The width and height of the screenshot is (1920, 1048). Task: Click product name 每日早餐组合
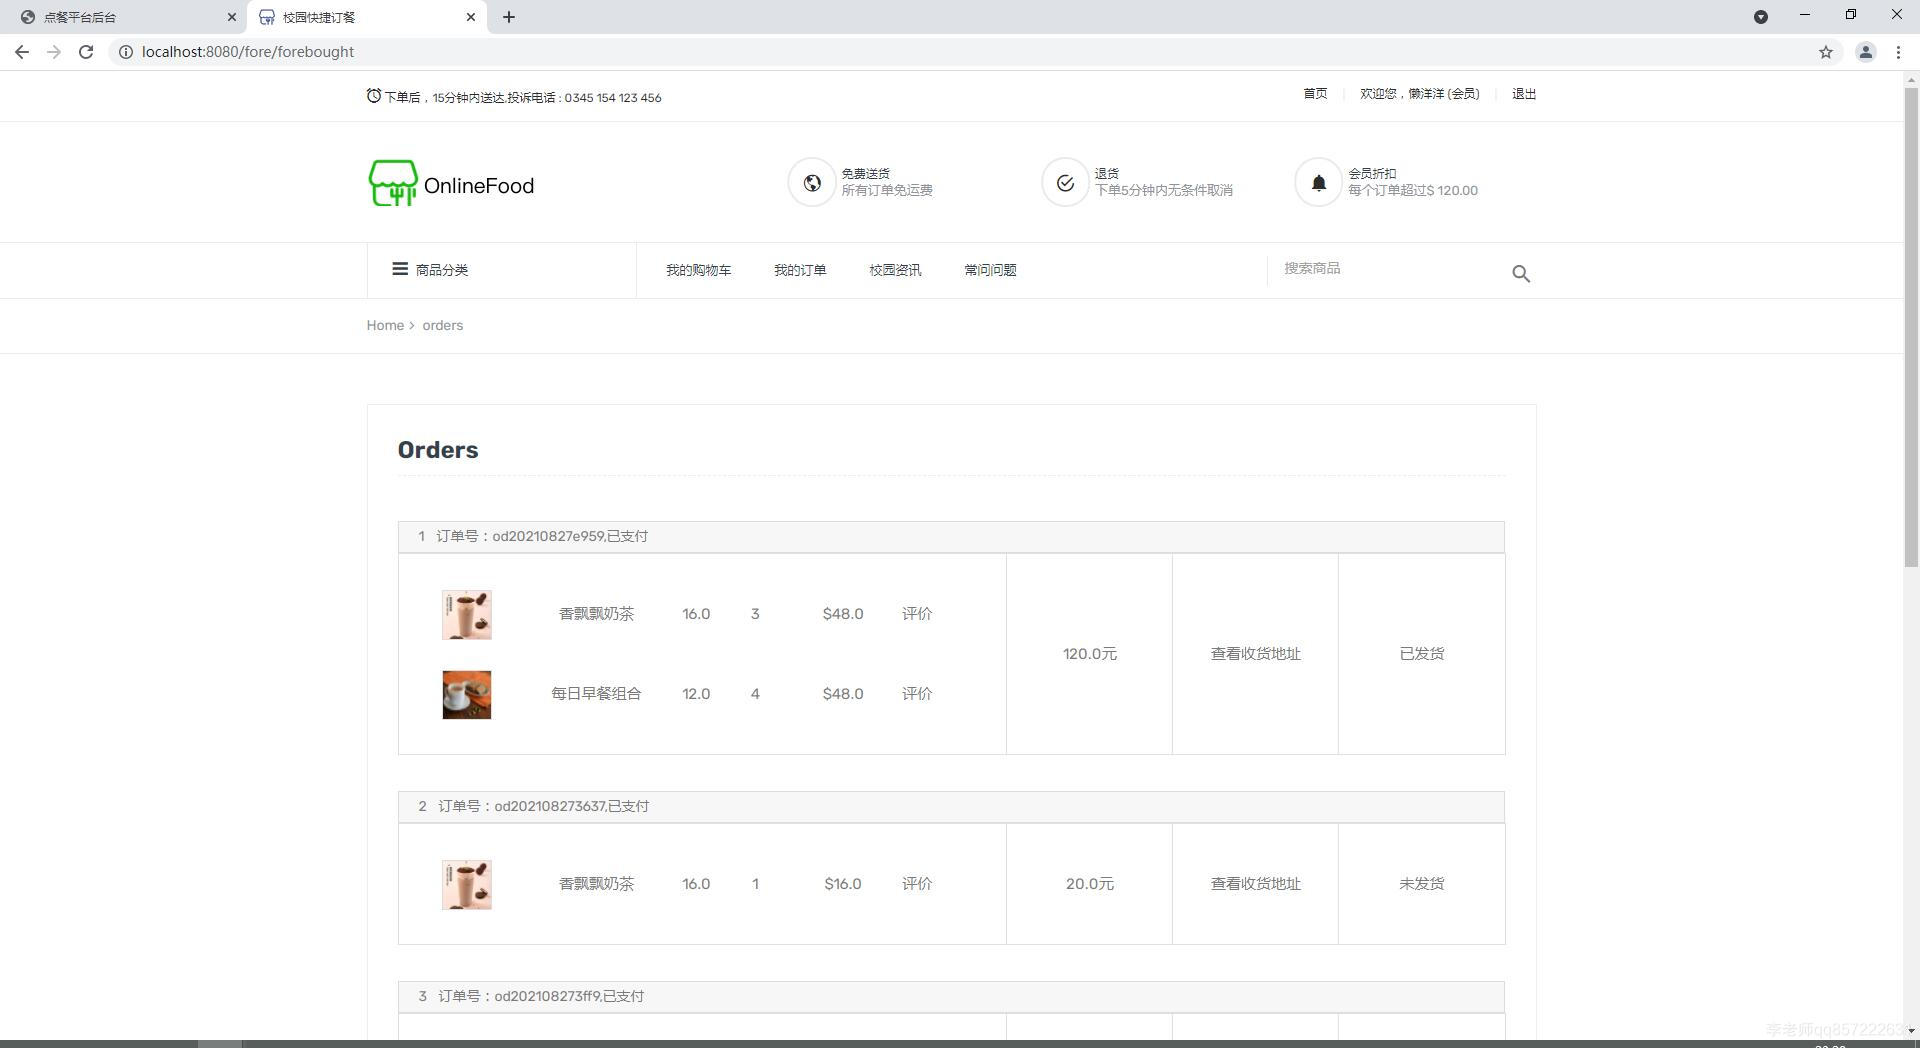pyautogui.click(x=596, y=694)
